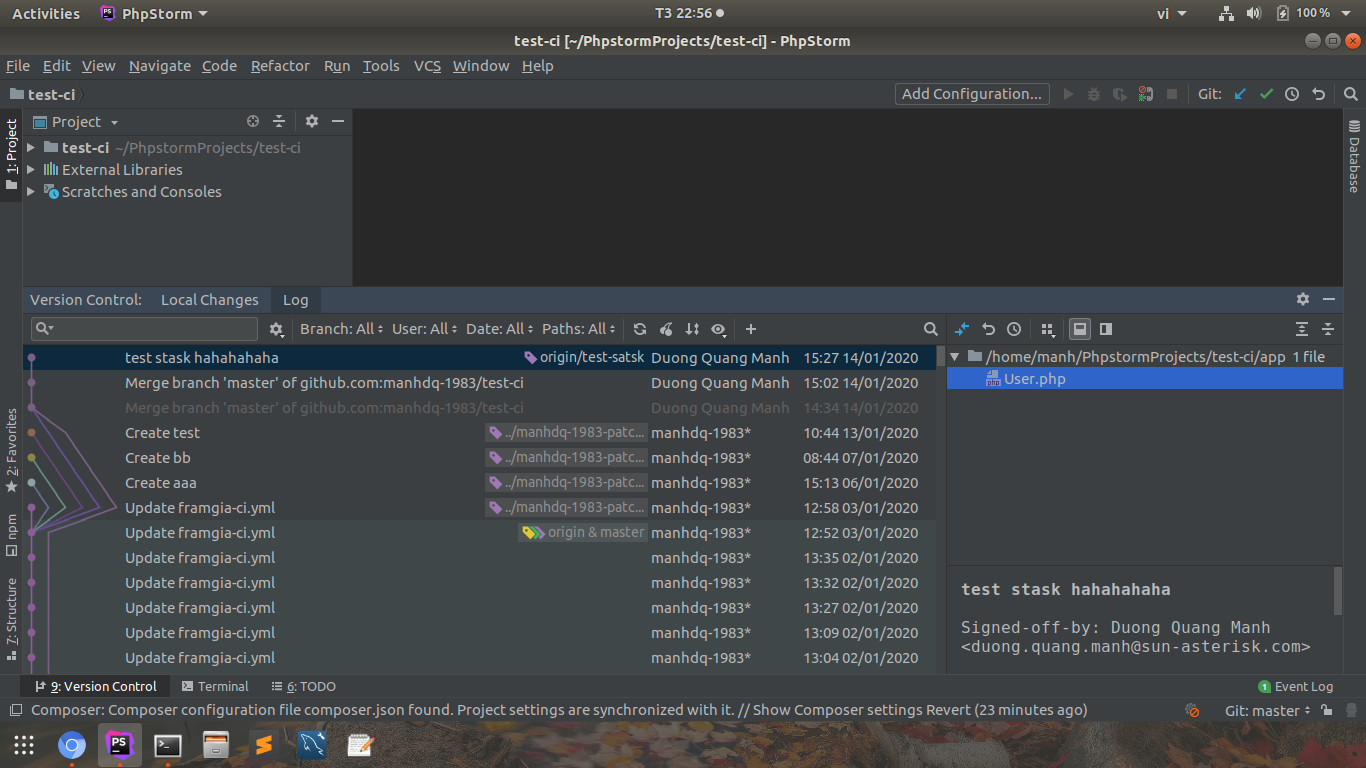Screen dimensions: 1366x768
Task: Open the Database tool window sidebar
Action: (1354, 157)
